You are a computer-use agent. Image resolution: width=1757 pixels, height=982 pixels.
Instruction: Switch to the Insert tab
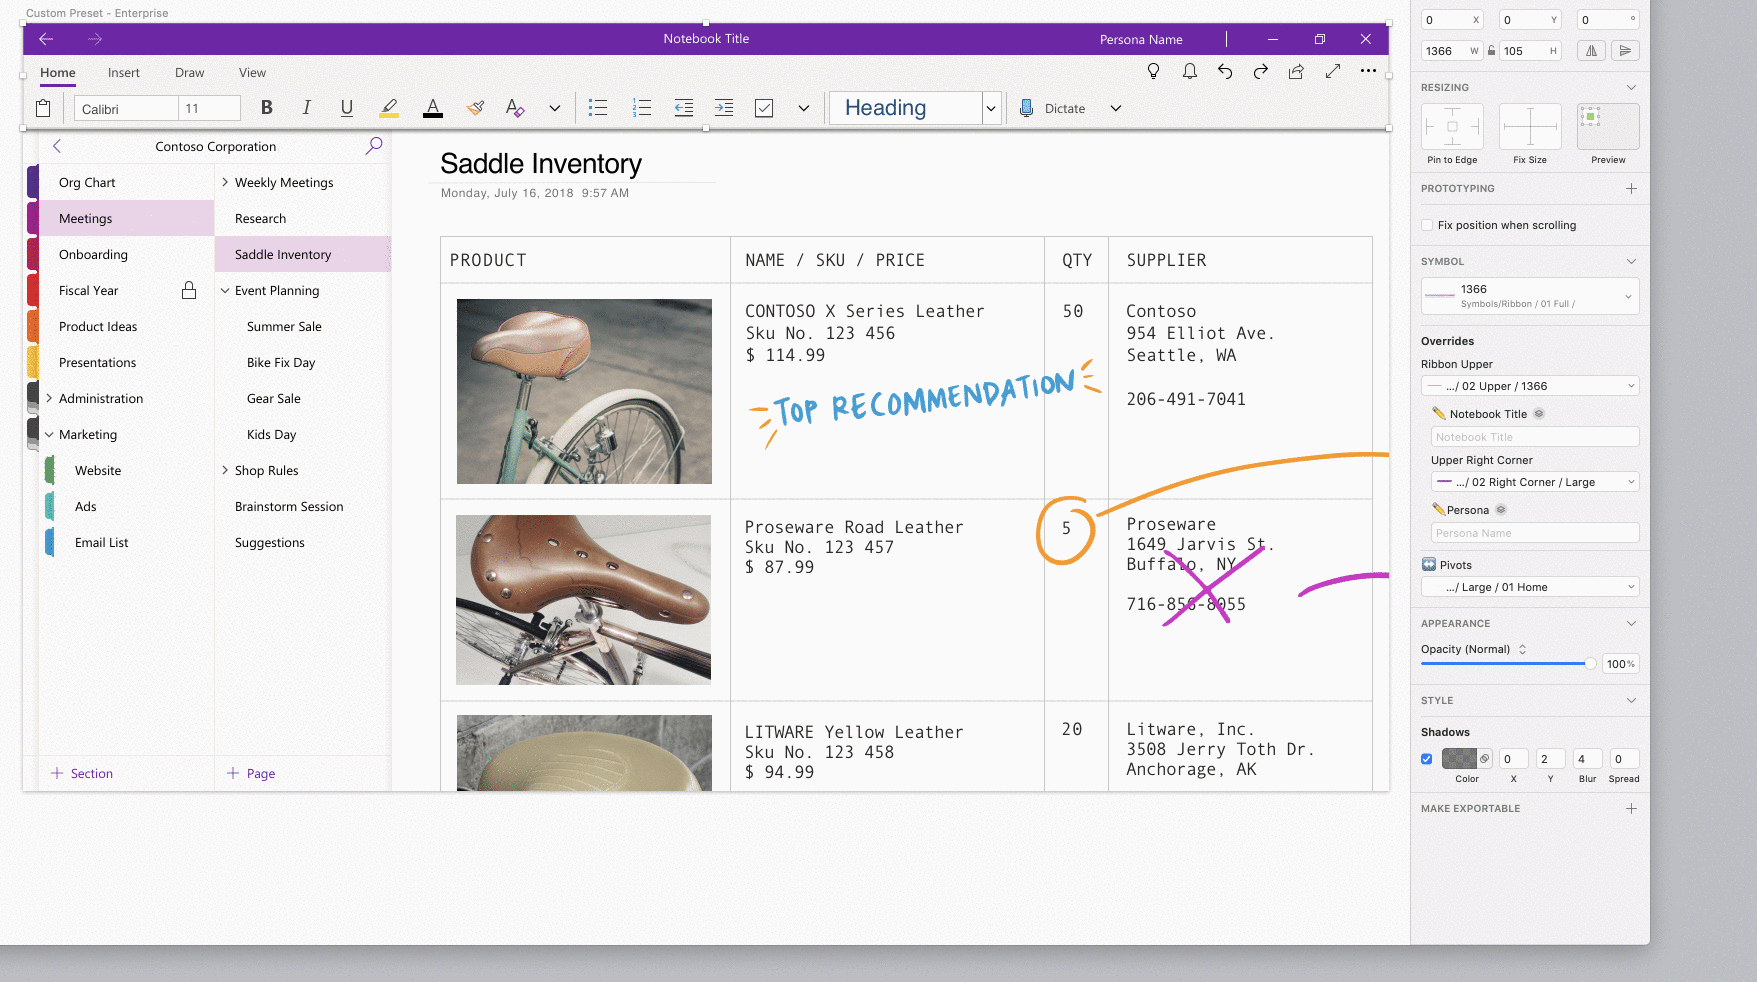(x=124, y=73)
